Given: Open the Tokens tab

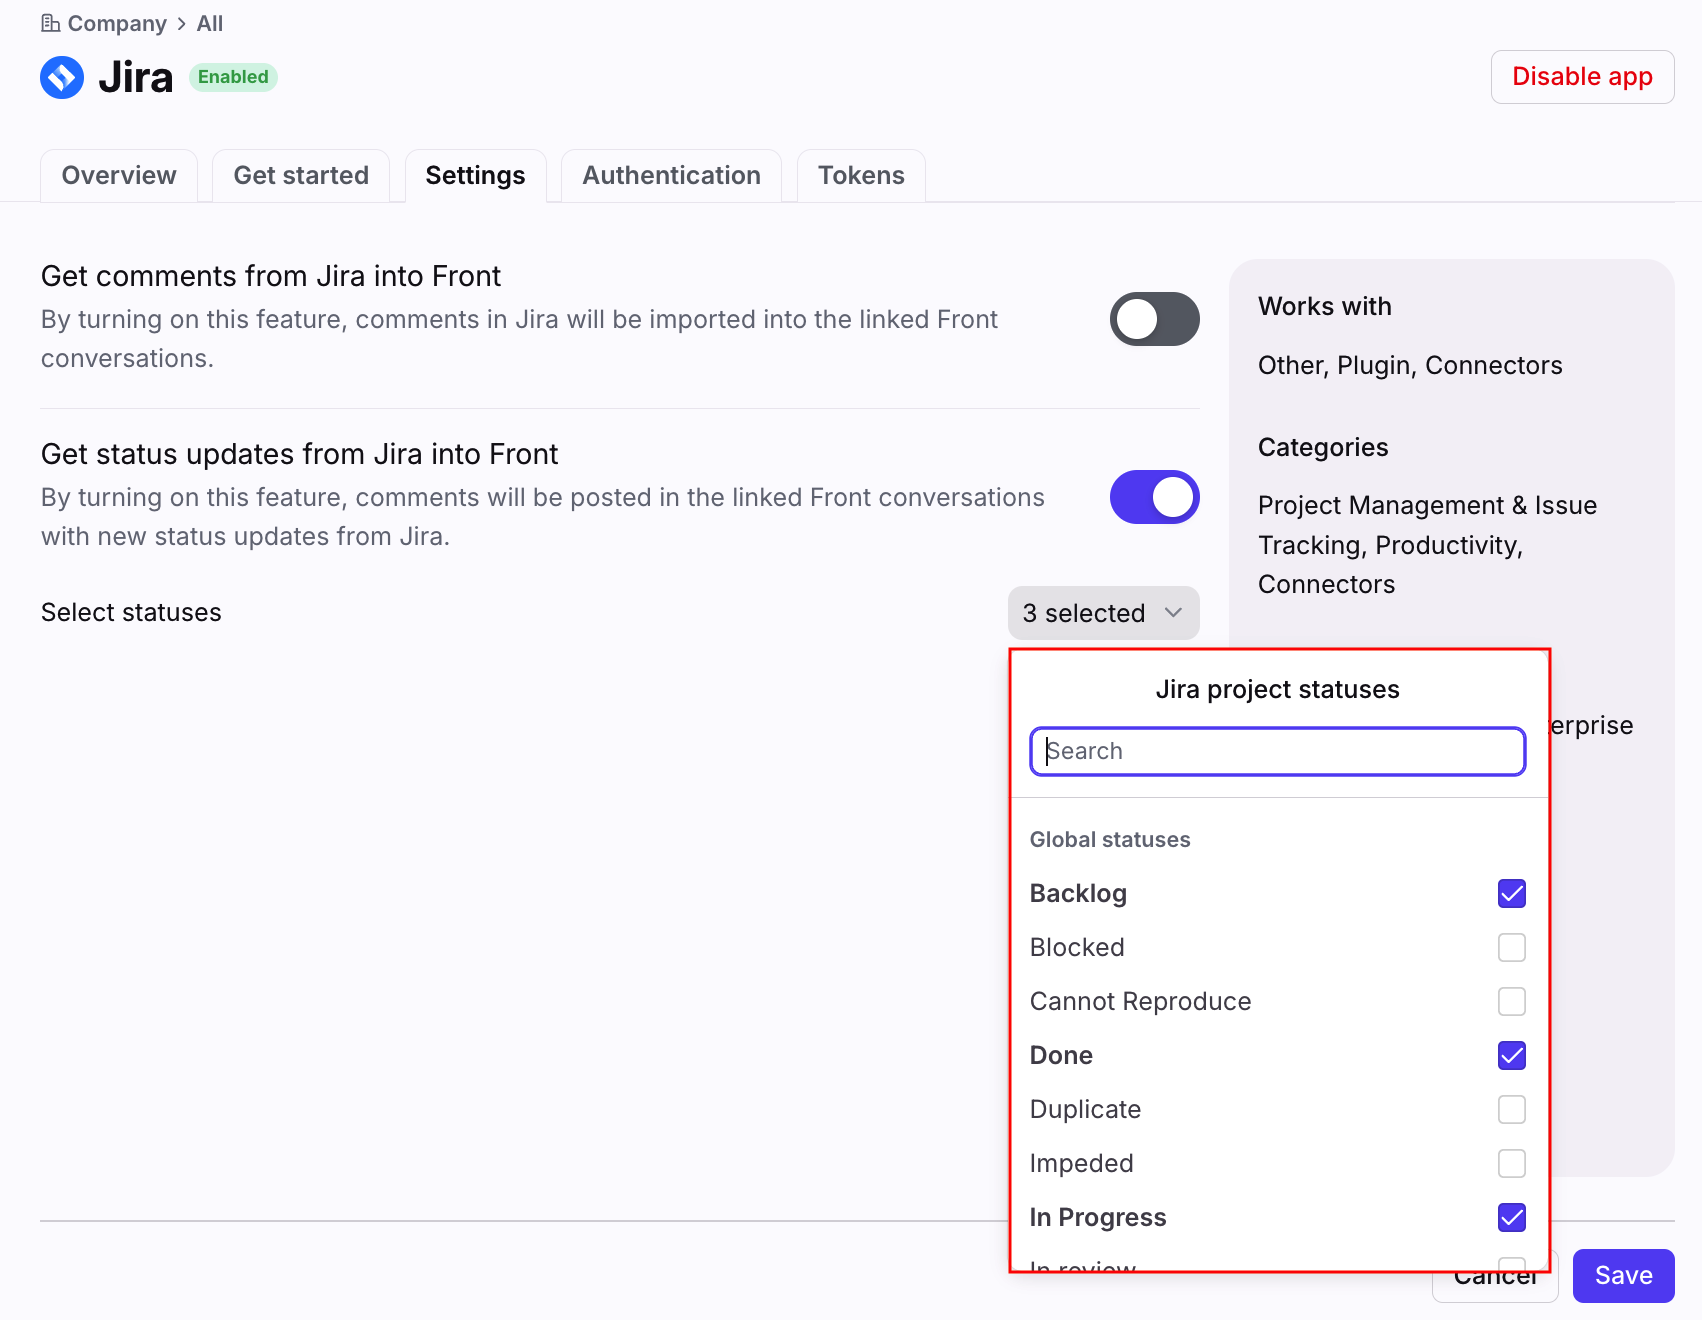Looking at the screenshot, I should (x=861, y=175).
